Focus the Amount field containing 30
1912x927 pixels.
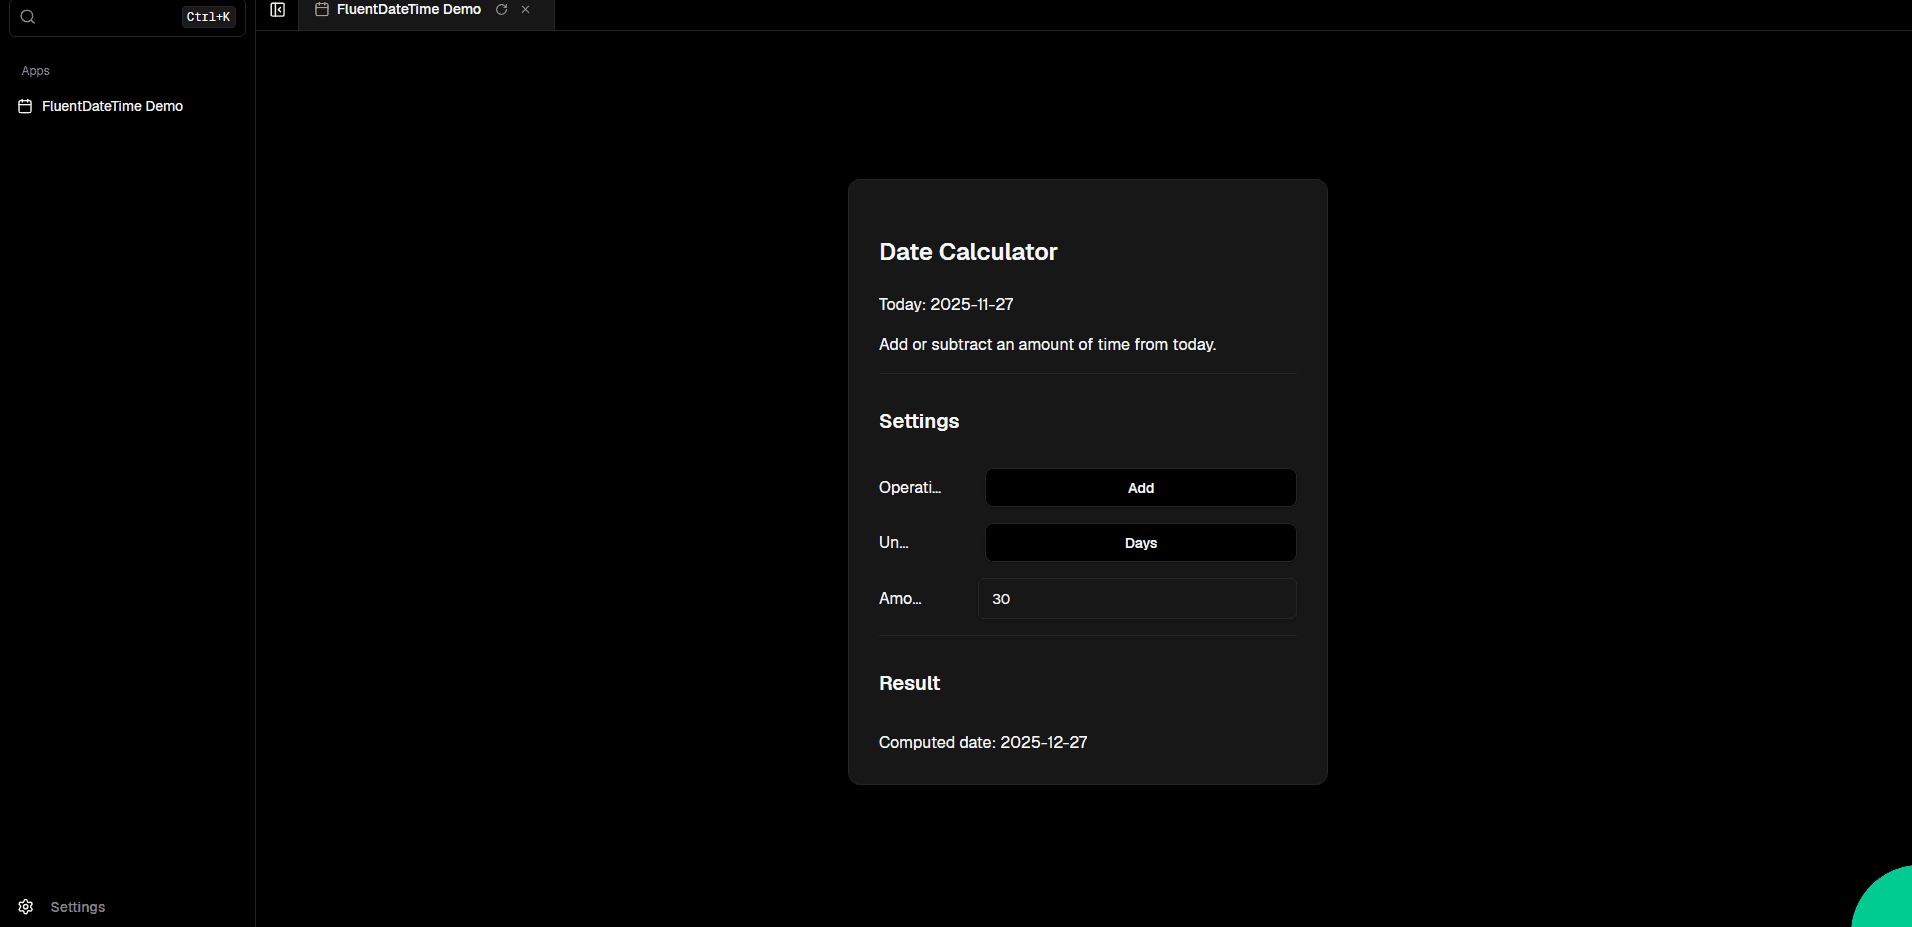pyautogui.click(x=1137, y=599)
